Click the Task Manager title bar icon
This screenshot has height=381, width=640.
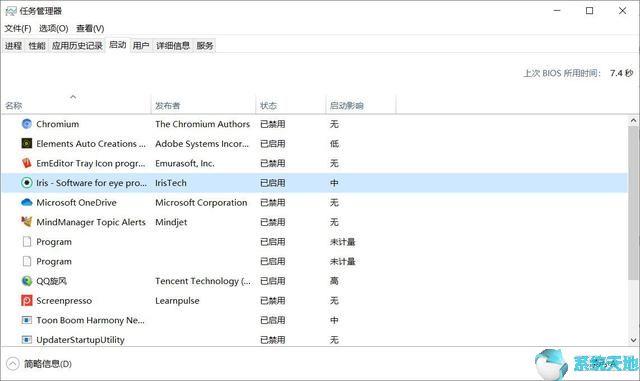point(11,11)
